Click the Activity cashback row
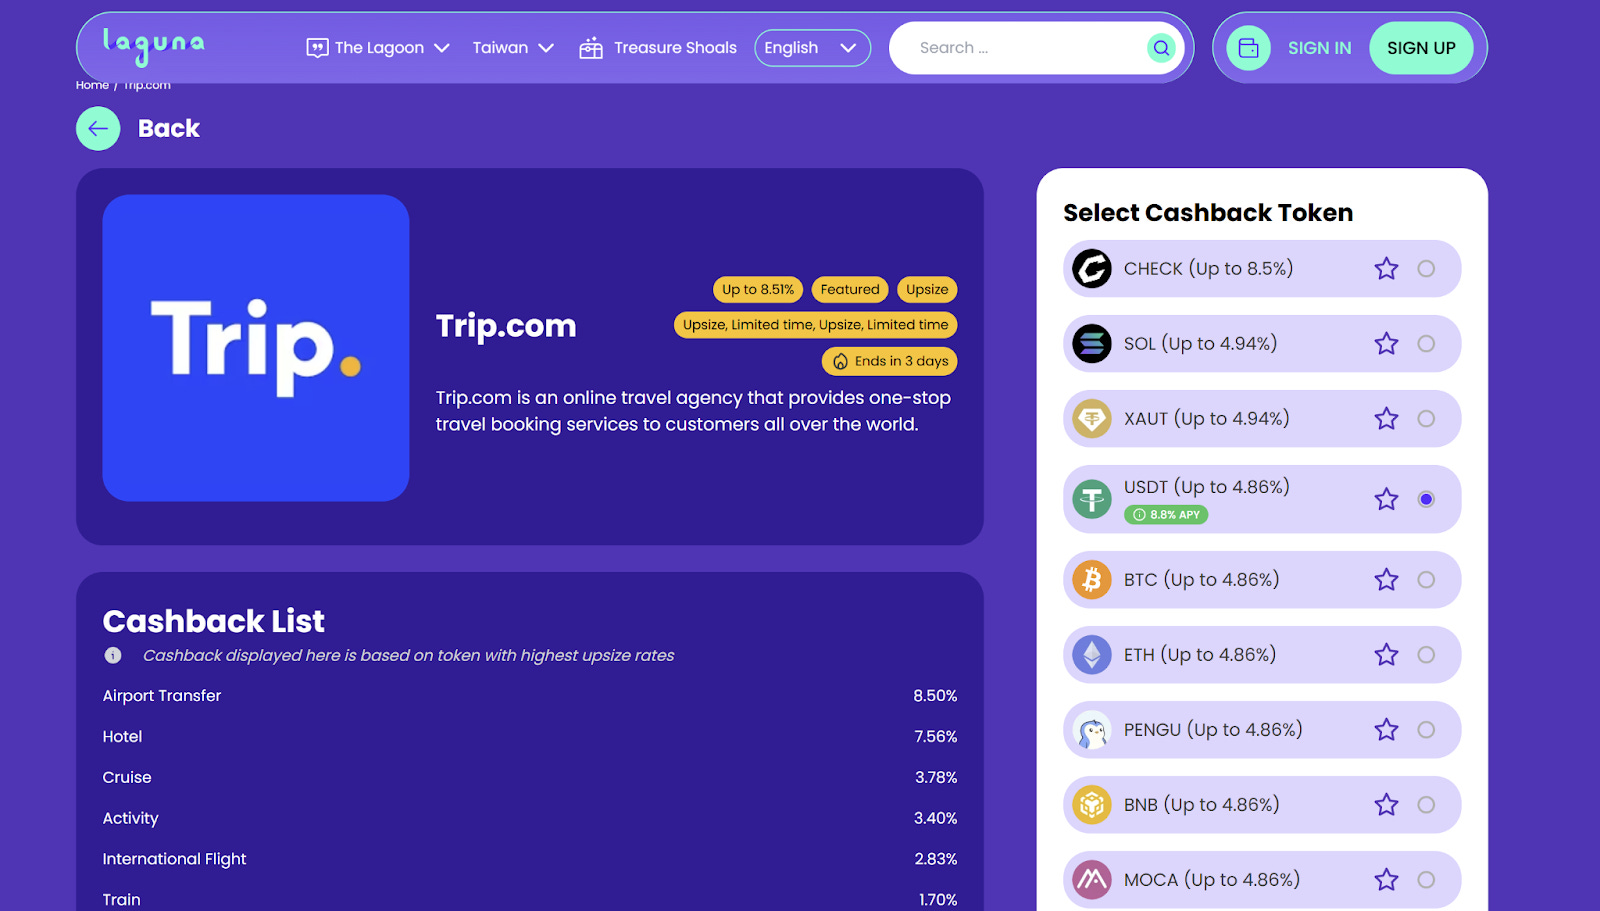The height and width of the screenshot is (911, 1600). click(530, 818)
